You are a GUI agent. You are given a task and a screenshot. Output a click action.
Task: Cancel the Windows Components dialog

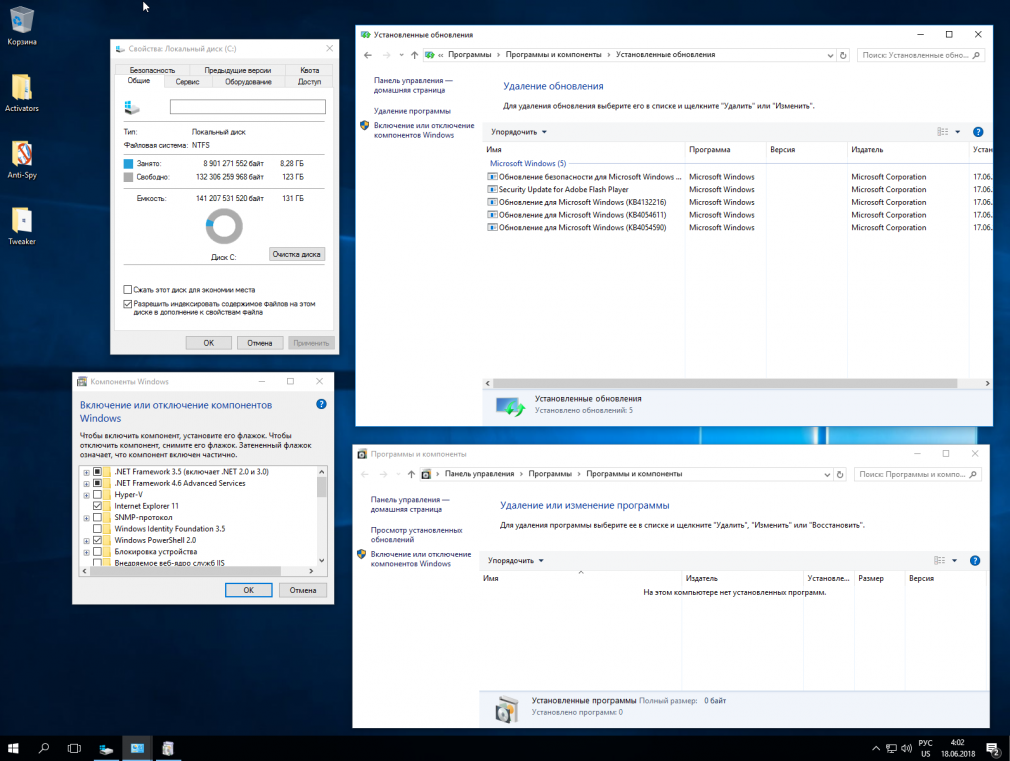(303, 590)
